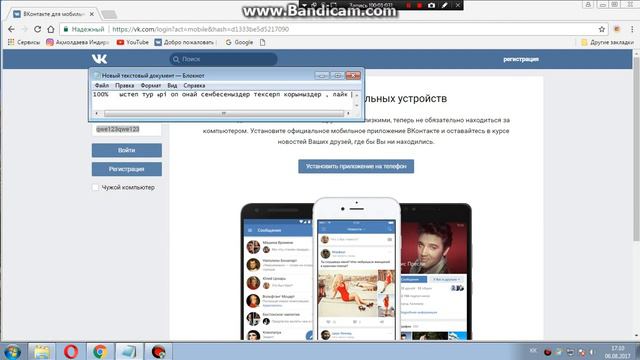640x360 pixels.
Task: Click the Chrome profile button in title bar
Action: (x=588, y=4)
